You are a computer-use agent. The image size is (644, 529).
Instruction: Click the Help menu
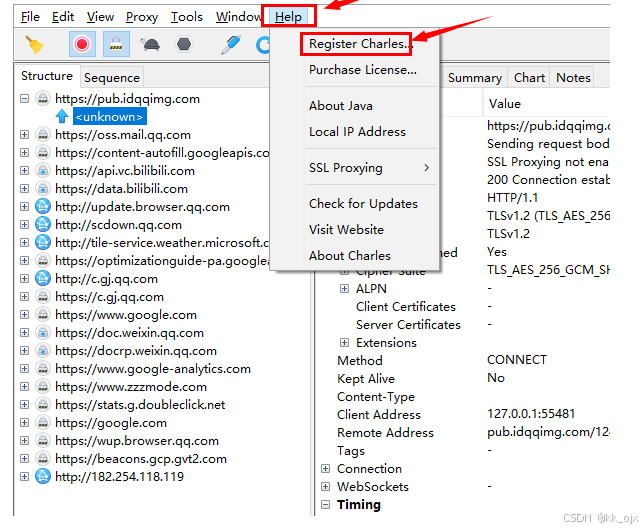point(288,17)
